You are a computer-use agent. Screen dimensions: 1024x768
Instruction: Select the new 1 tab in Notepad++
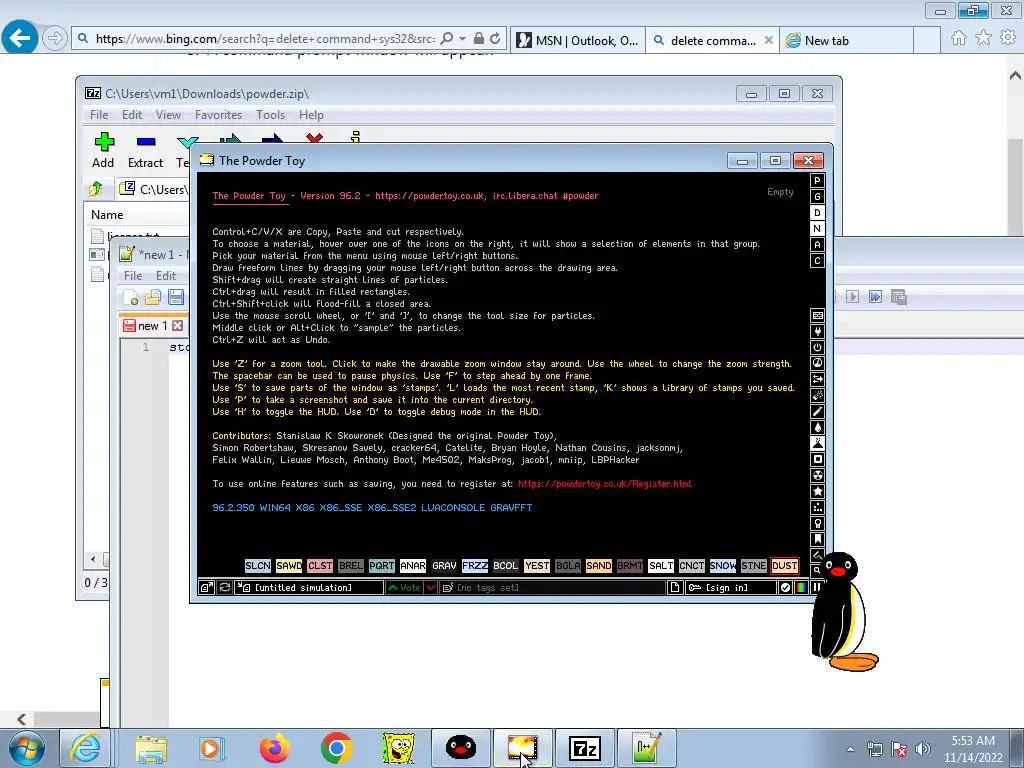(153, 325)
